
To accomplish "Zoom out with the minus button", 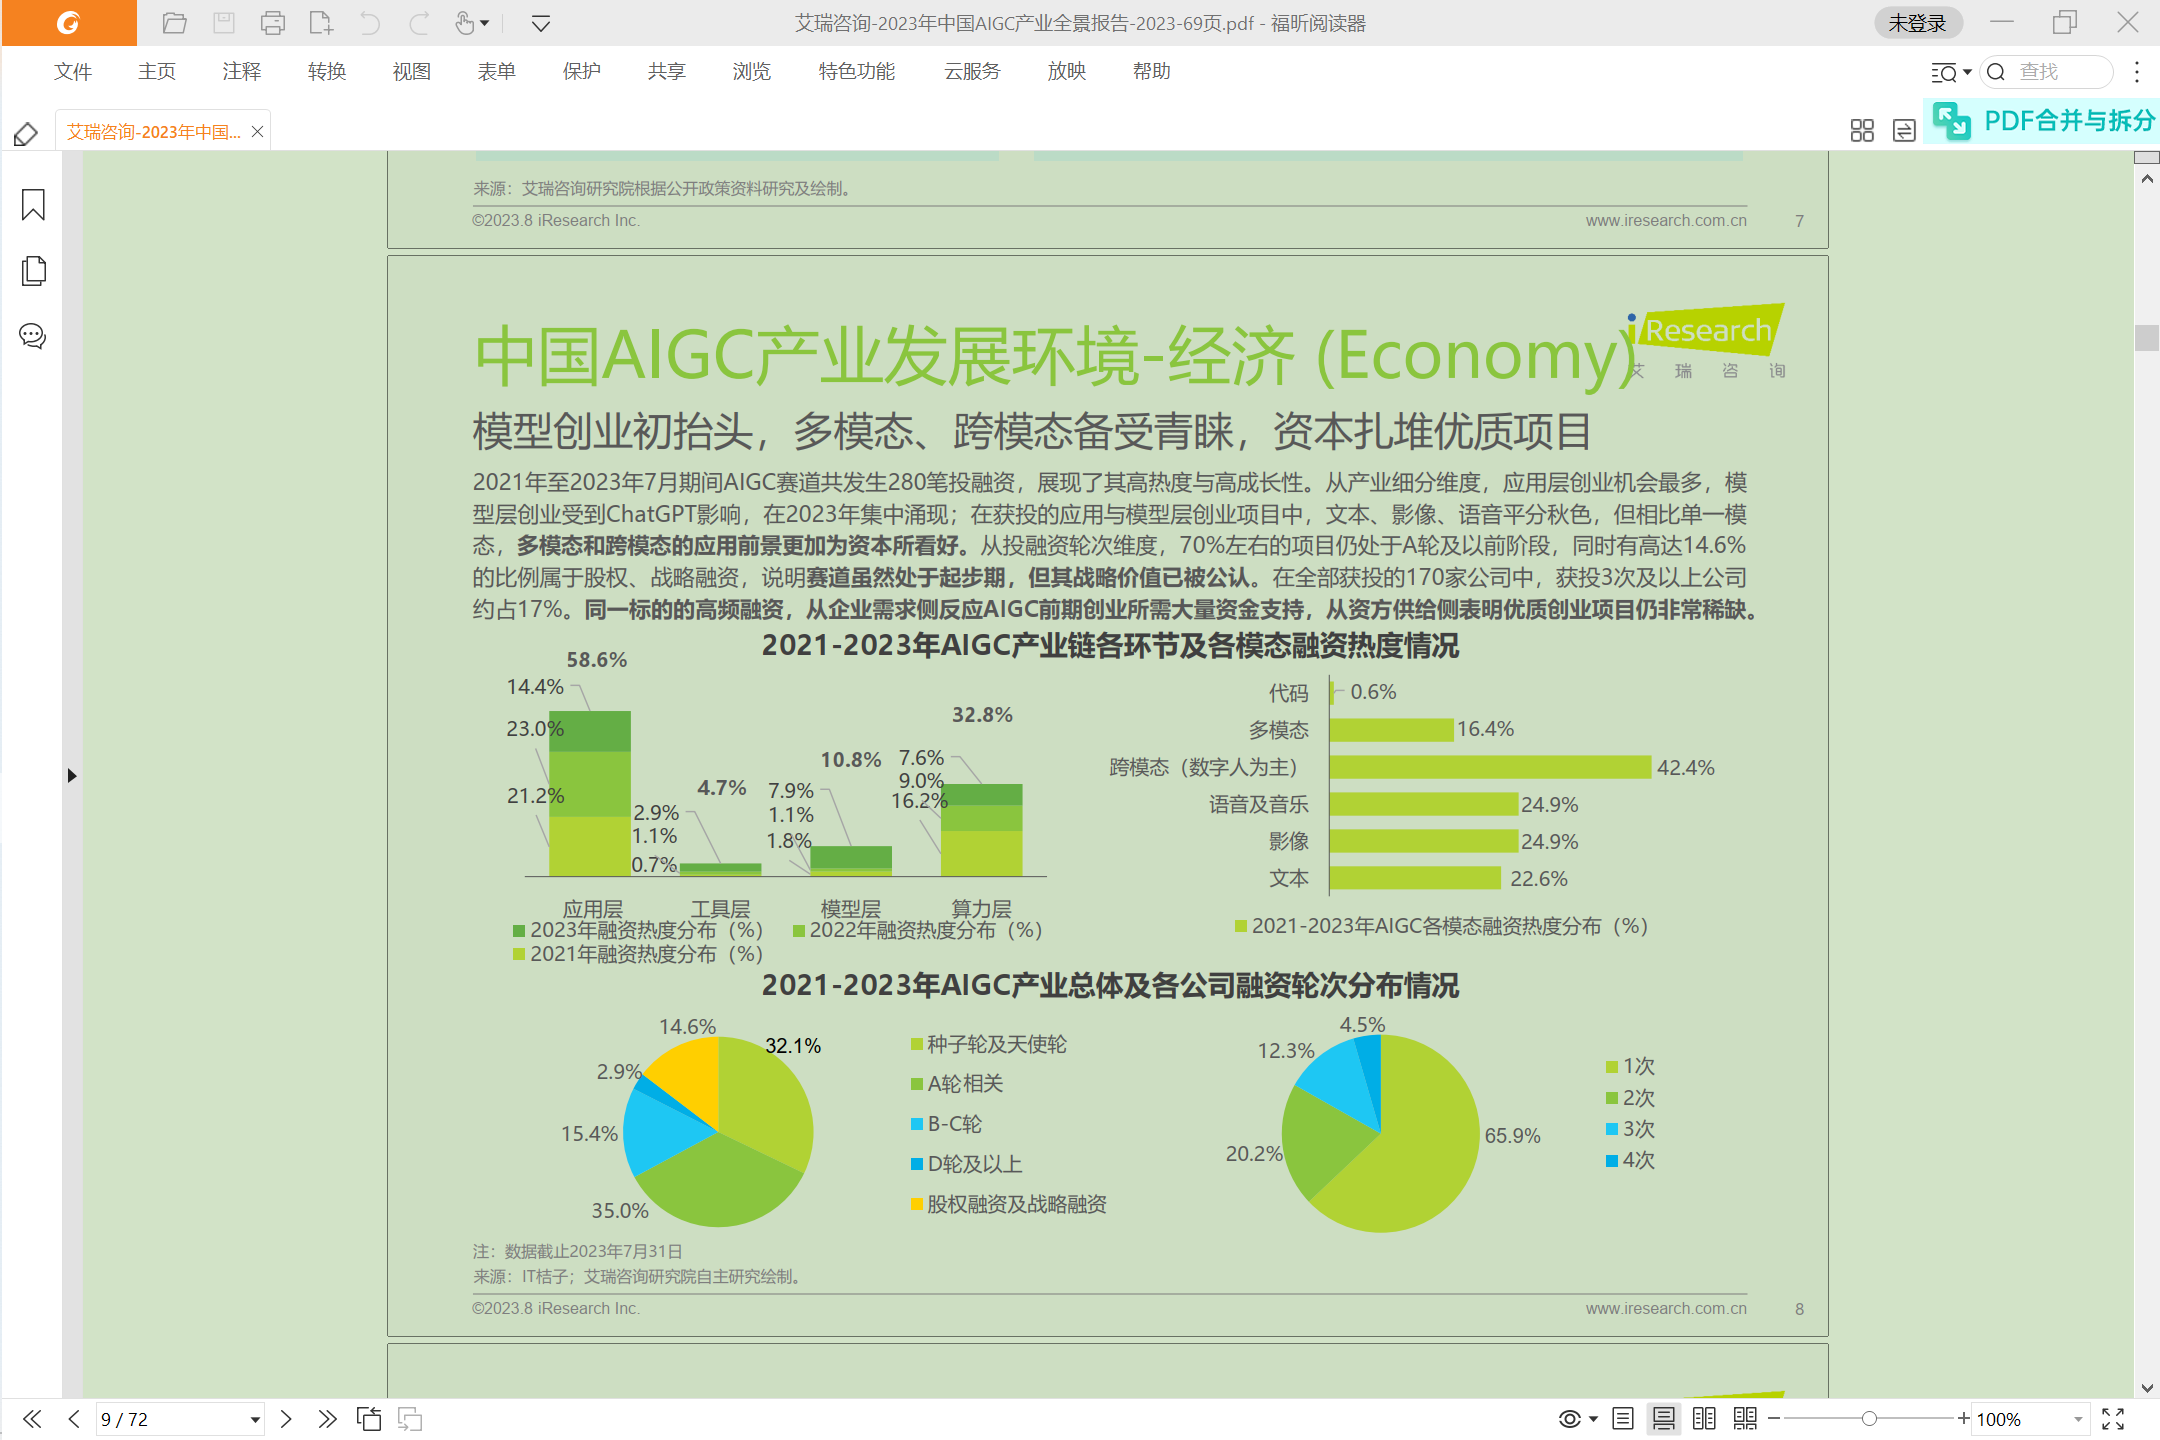I will pyautogui.click(x=1774, y=1419).
